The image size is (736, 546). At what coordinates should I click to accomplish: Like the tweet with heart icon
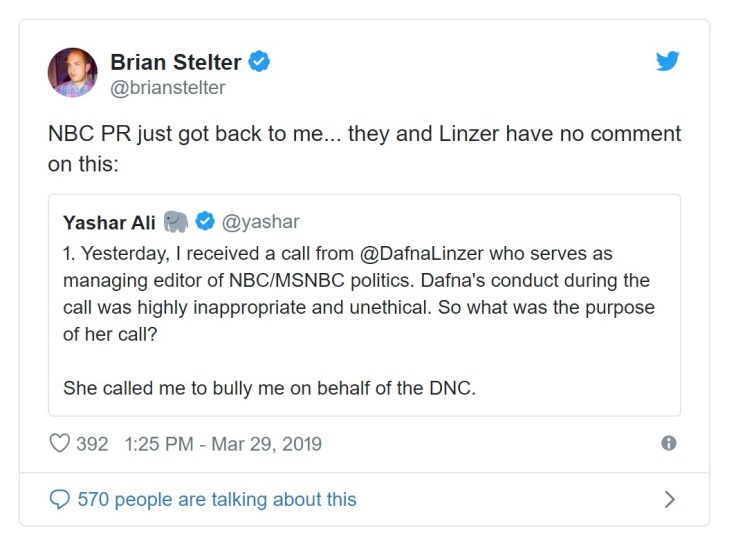(x=60, y=443)
